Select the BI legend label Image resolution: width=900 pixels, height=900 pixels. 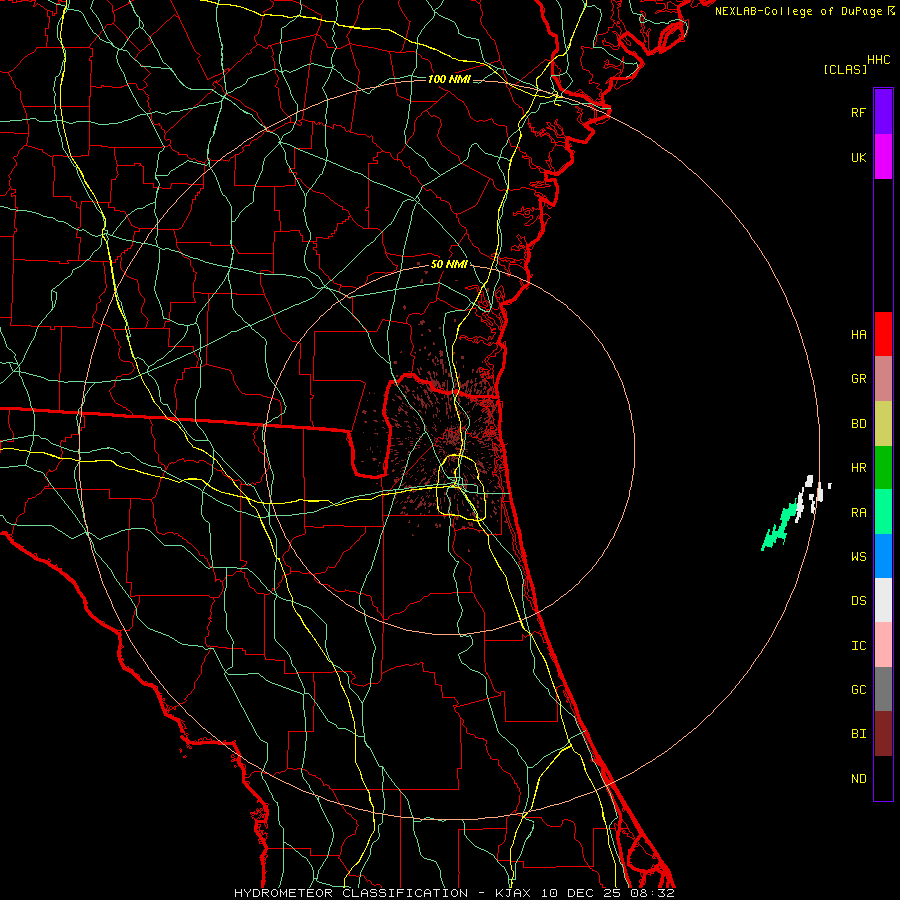[x=858, y=734]
